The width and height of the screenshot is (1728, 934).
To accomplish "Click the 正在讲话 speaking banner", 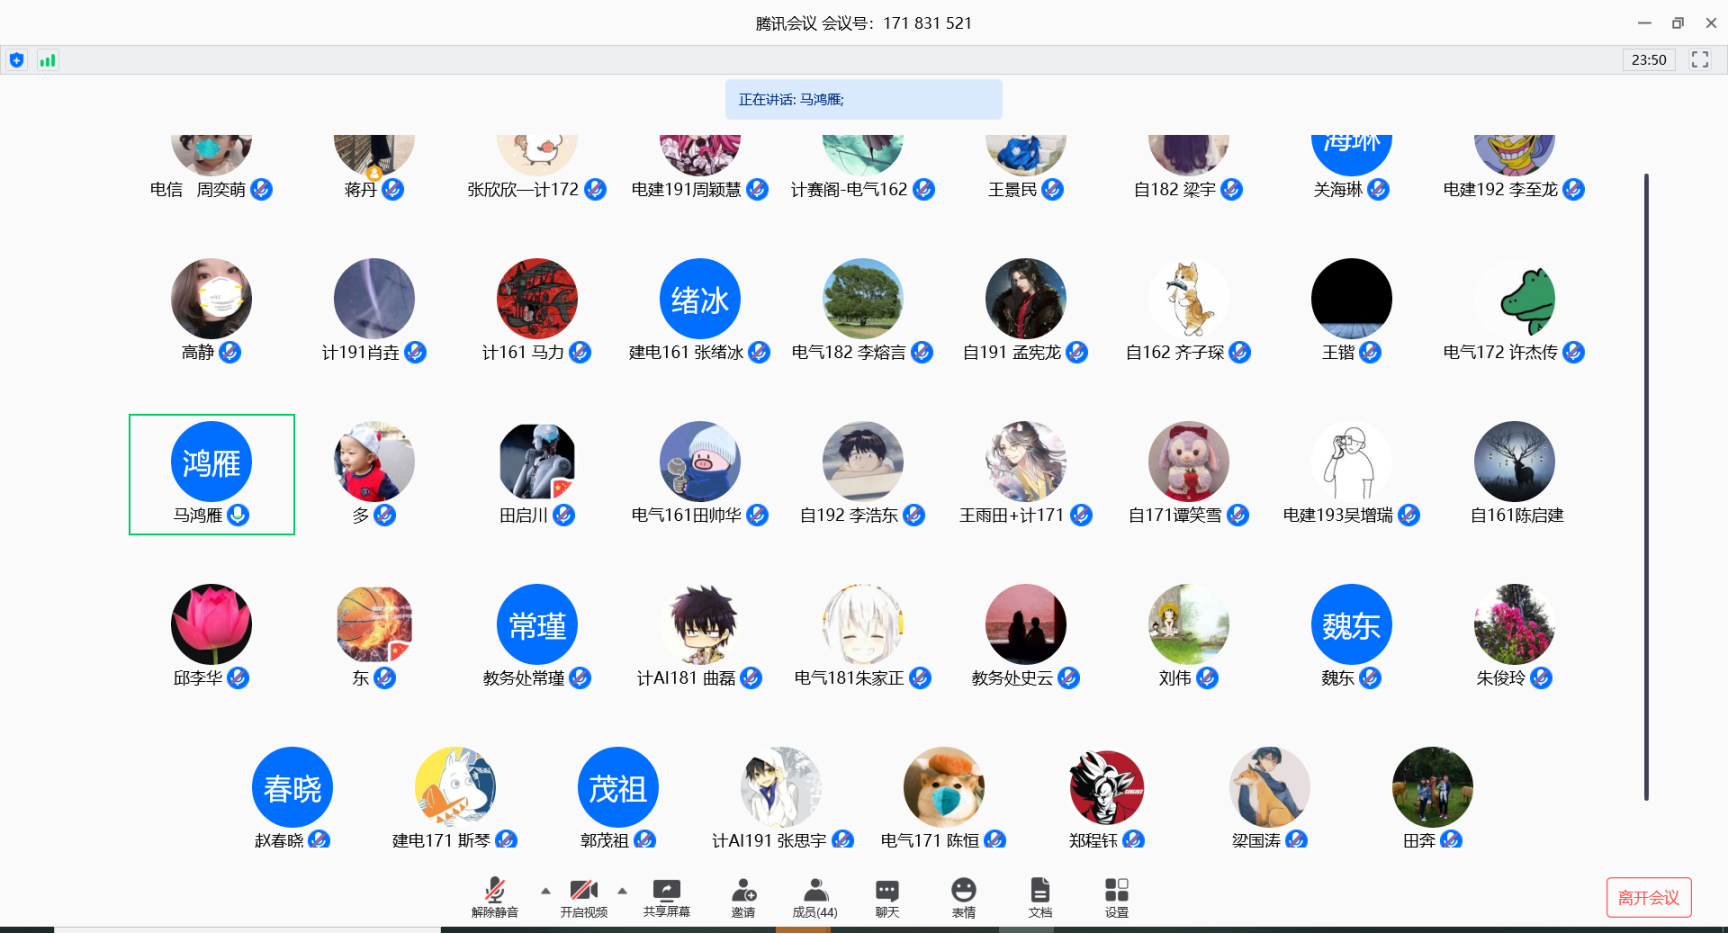I will pyautogui.click(x=863, y=100).
